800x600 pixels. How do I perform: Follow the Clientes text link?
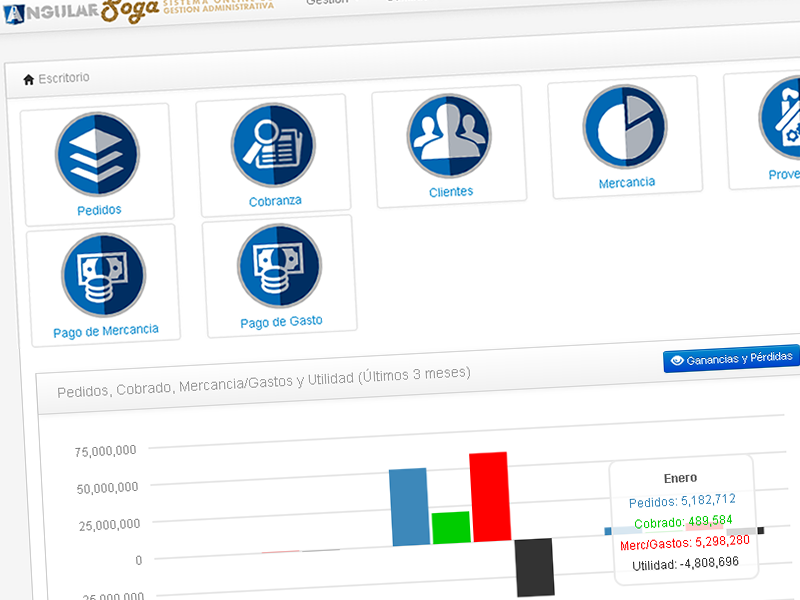click(451, 191)
